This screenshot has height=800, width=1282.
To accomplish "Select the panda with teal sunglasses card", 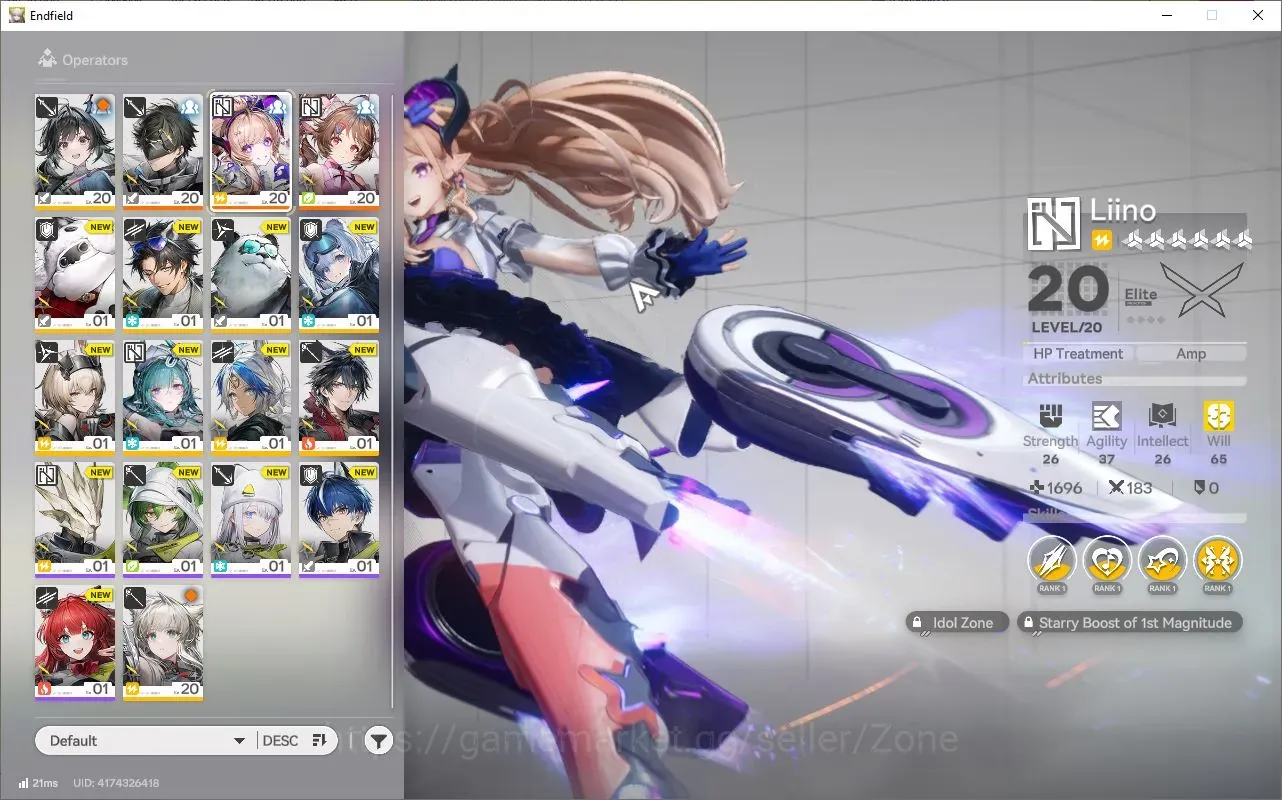I will pos(251,275).
